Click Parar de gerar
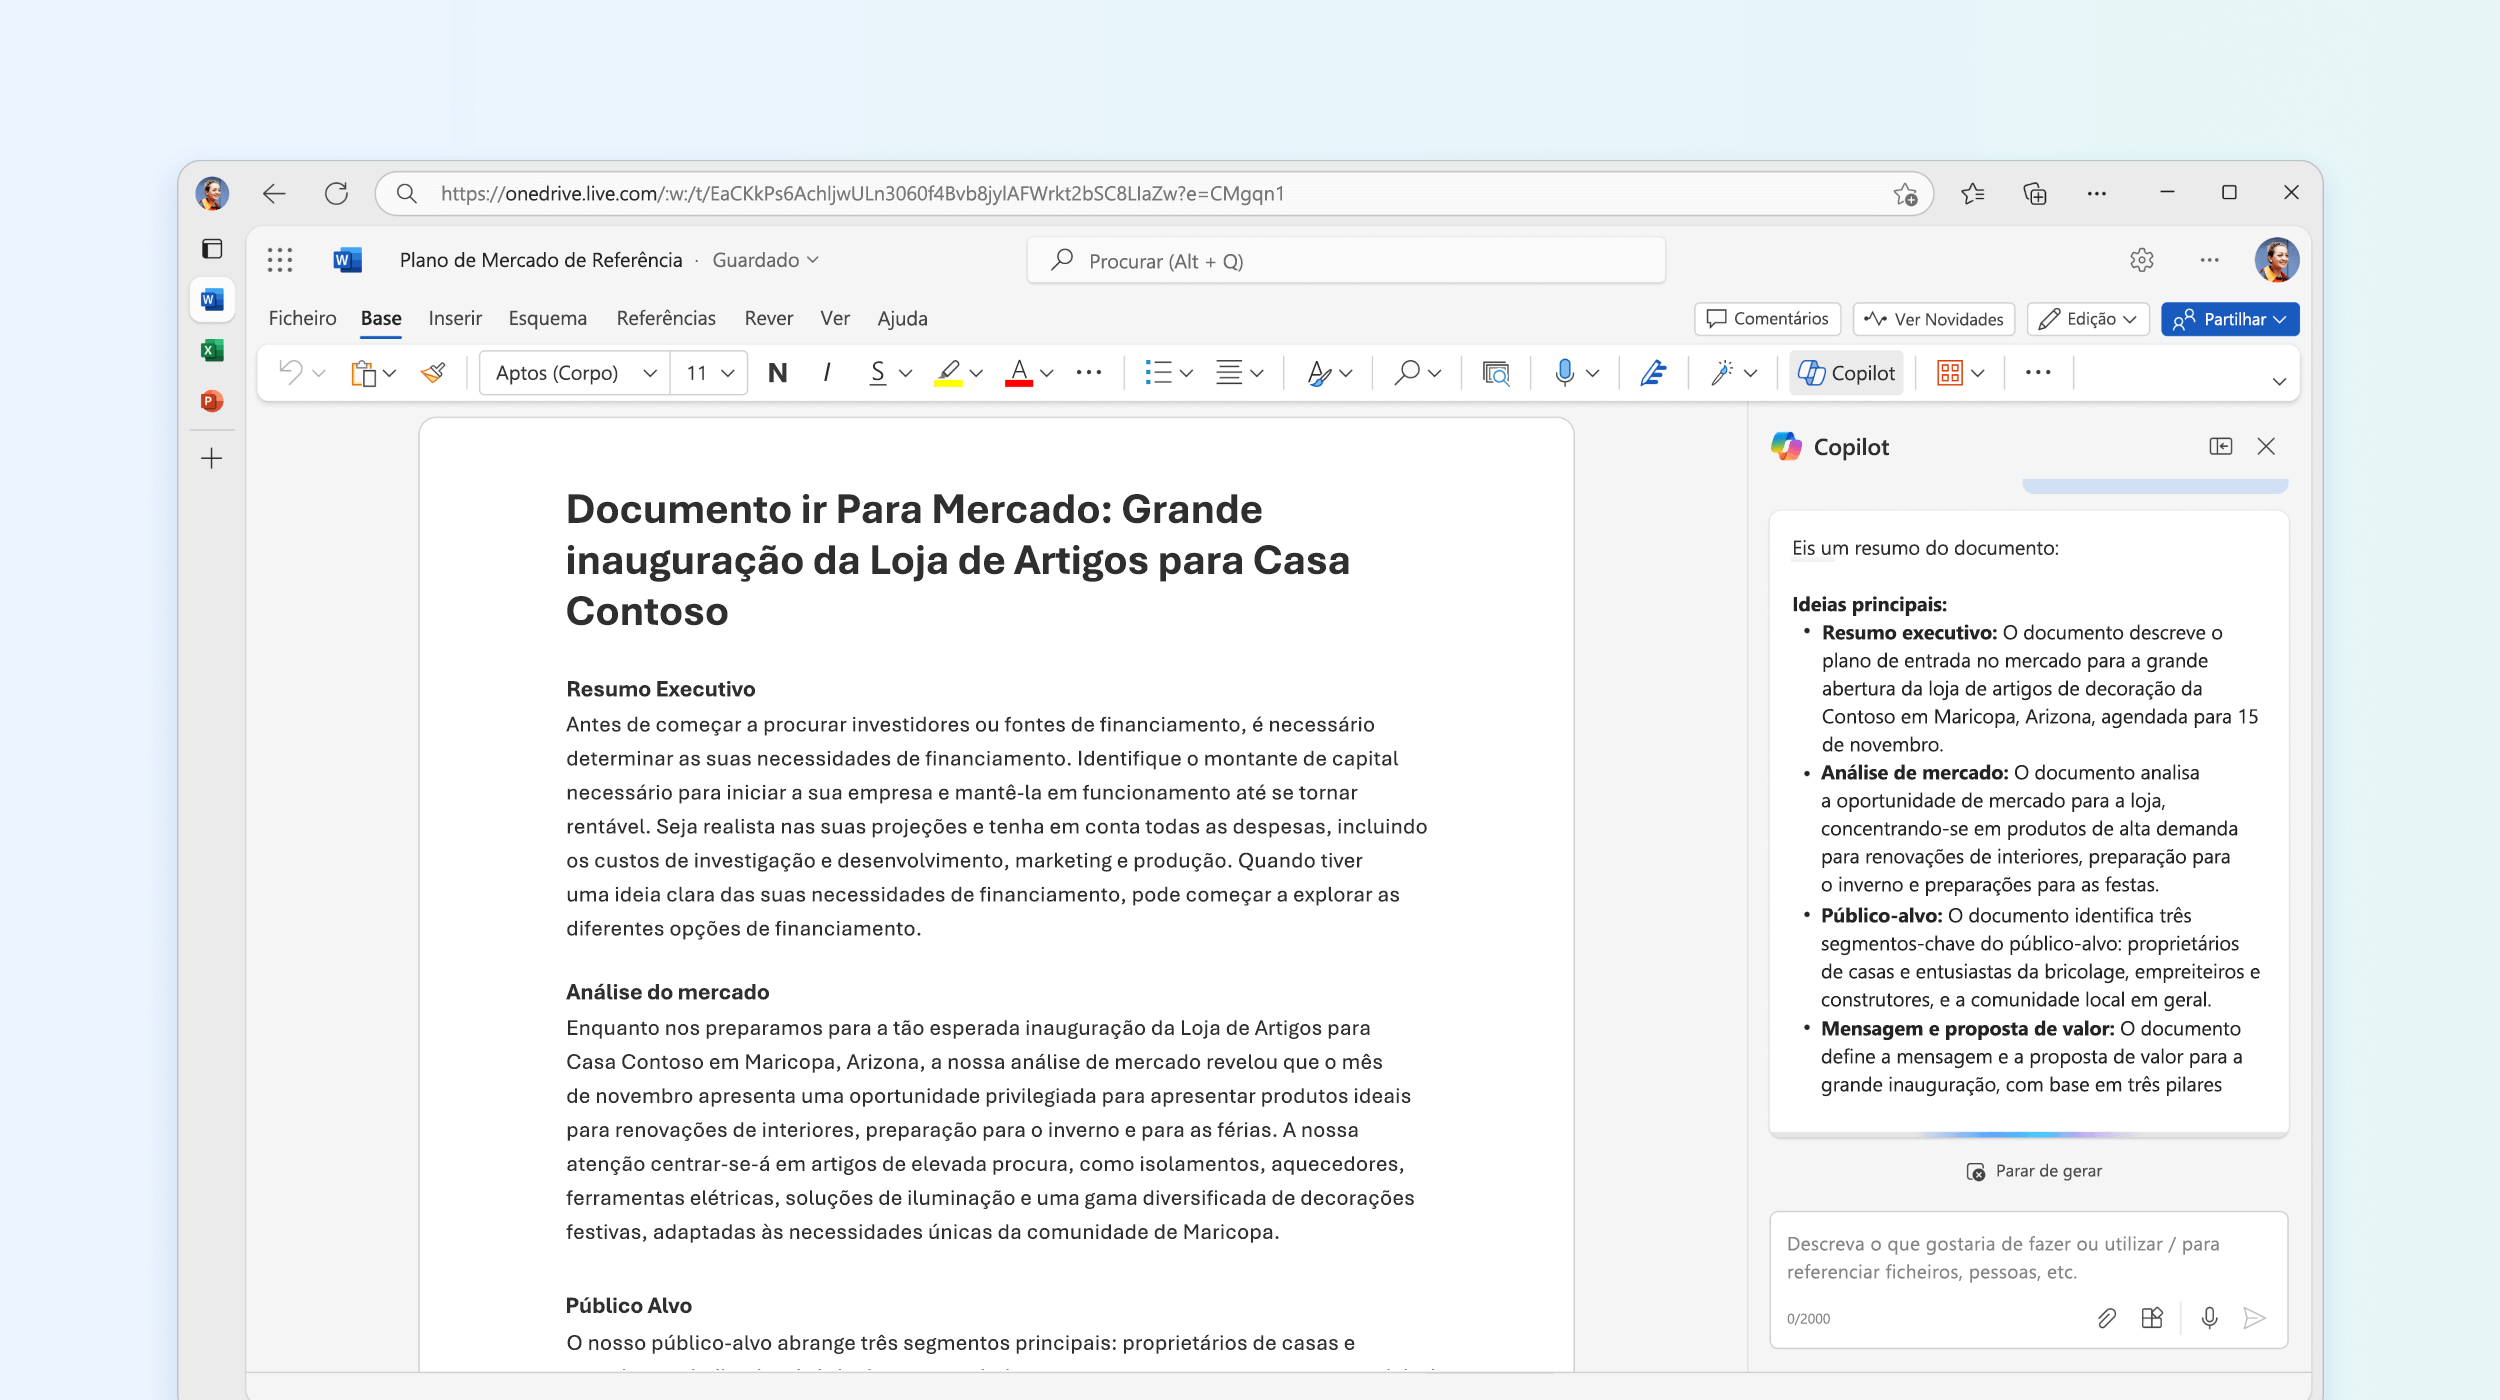The height and width of the screenshot is (1400, 2500). pyautogui.click(x=2034, y=1171)
